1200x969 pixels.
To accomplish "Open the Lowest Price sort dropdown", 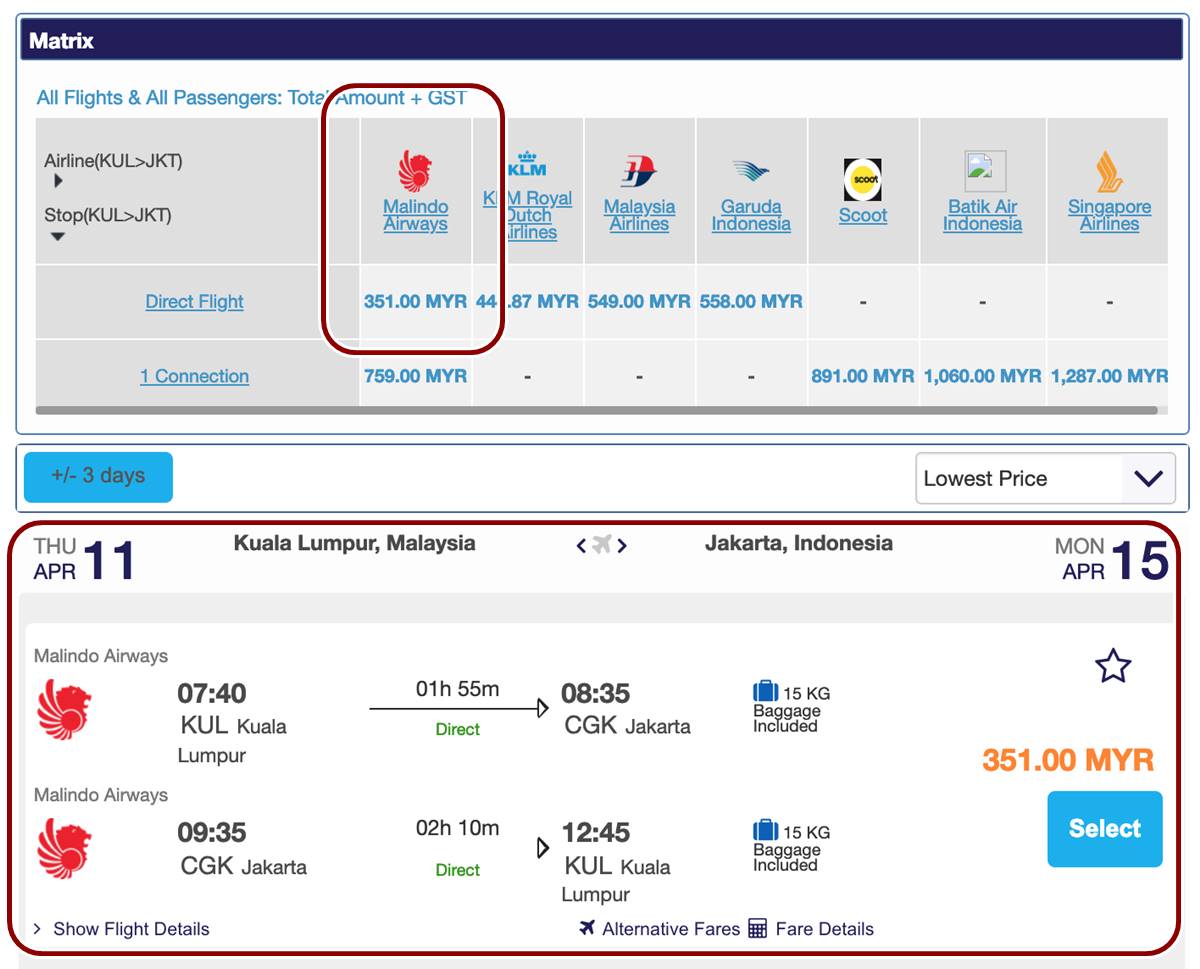I will tap(1045, 478).
